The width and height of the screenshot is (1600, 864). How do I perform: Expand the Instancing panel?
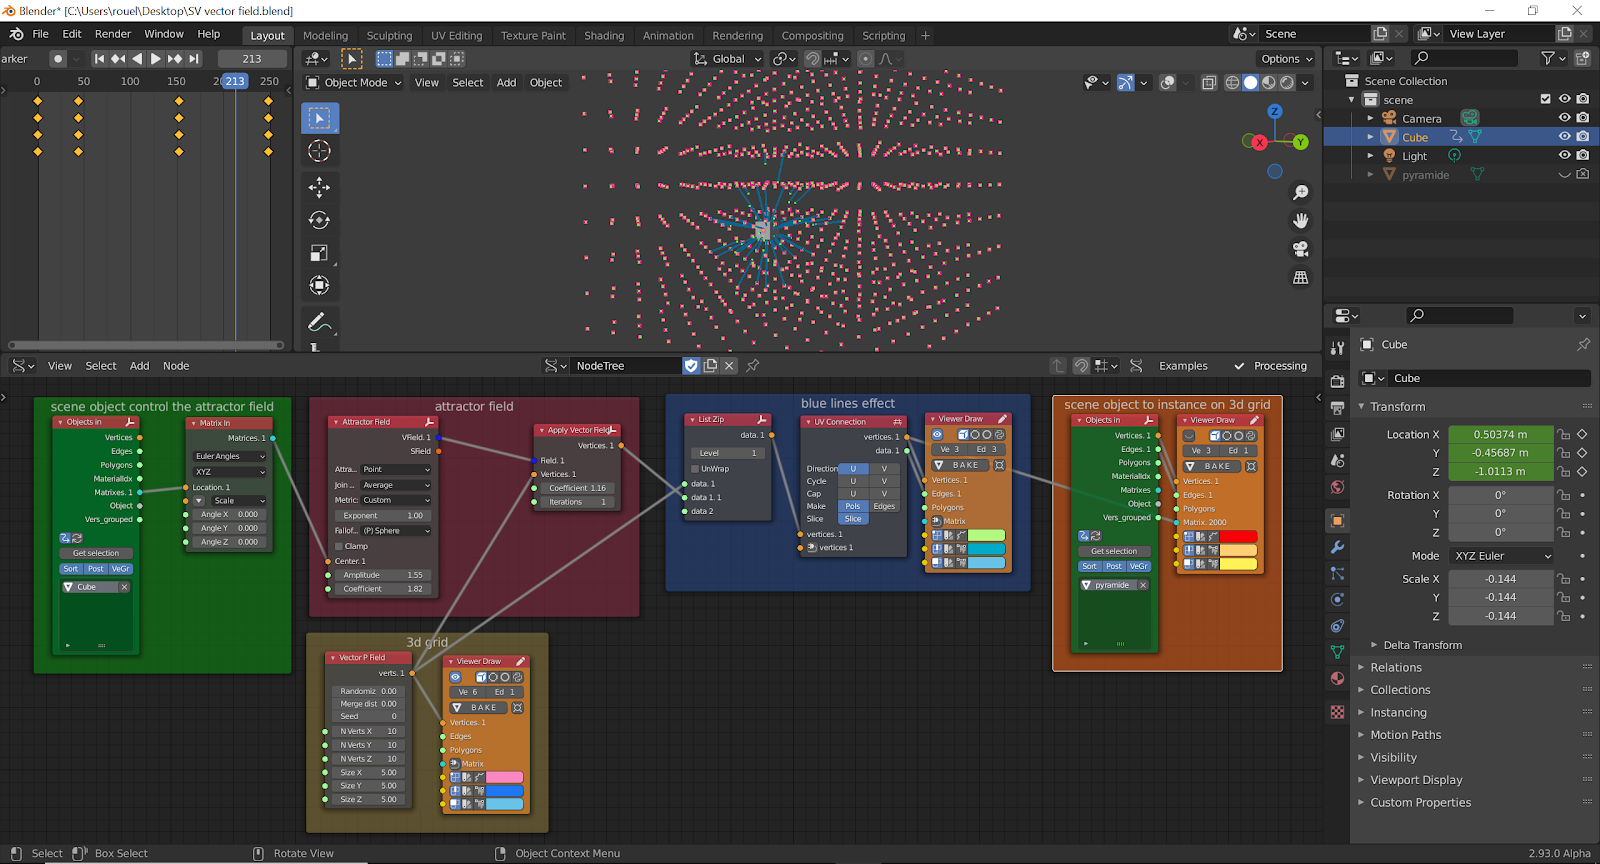(x=1398, y=713)
